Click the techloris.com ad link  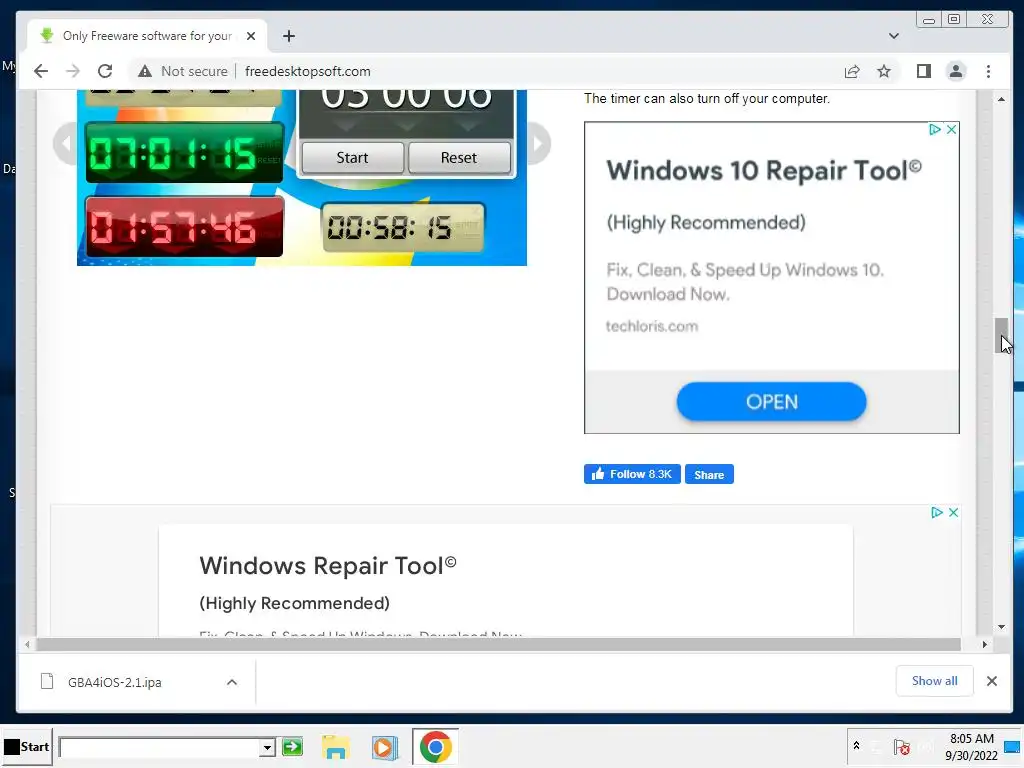[652, 326]
